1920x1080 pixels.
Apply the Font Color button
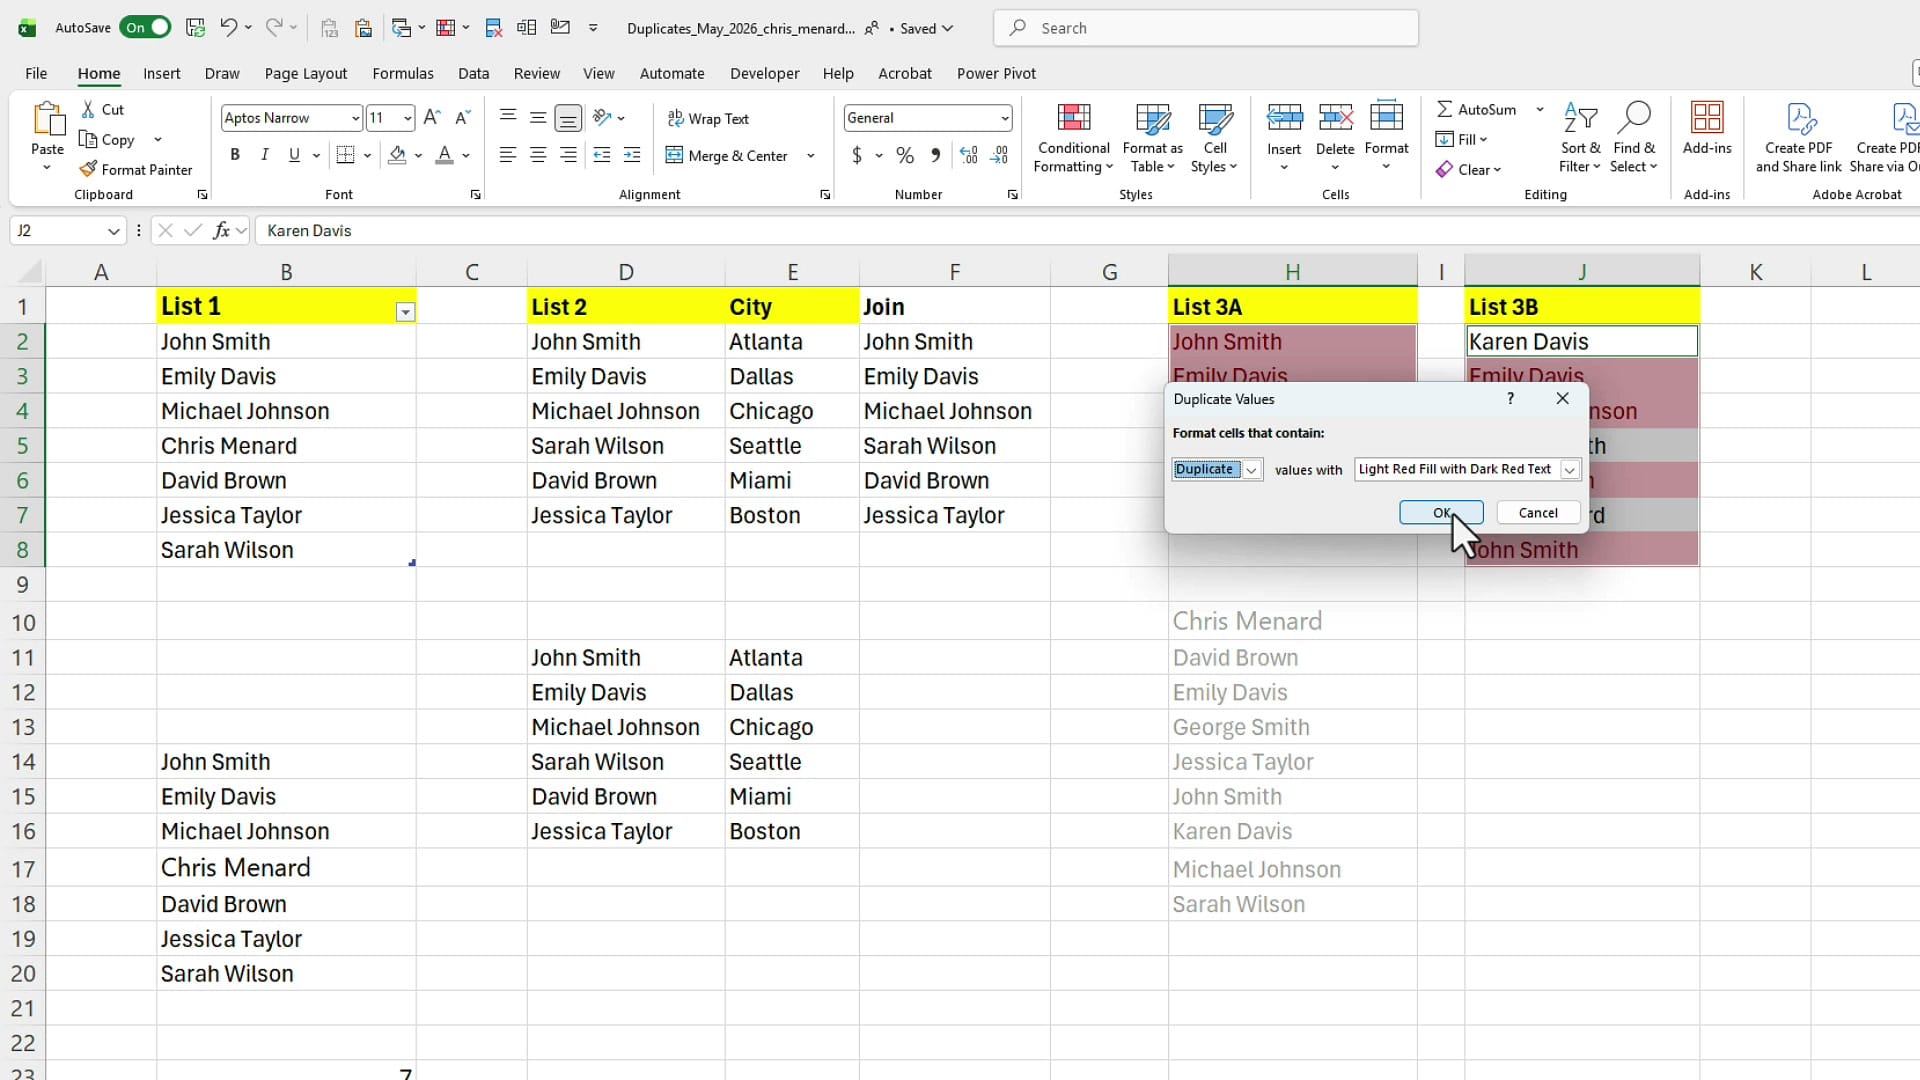pyautogui.click(x=445, y=155)
